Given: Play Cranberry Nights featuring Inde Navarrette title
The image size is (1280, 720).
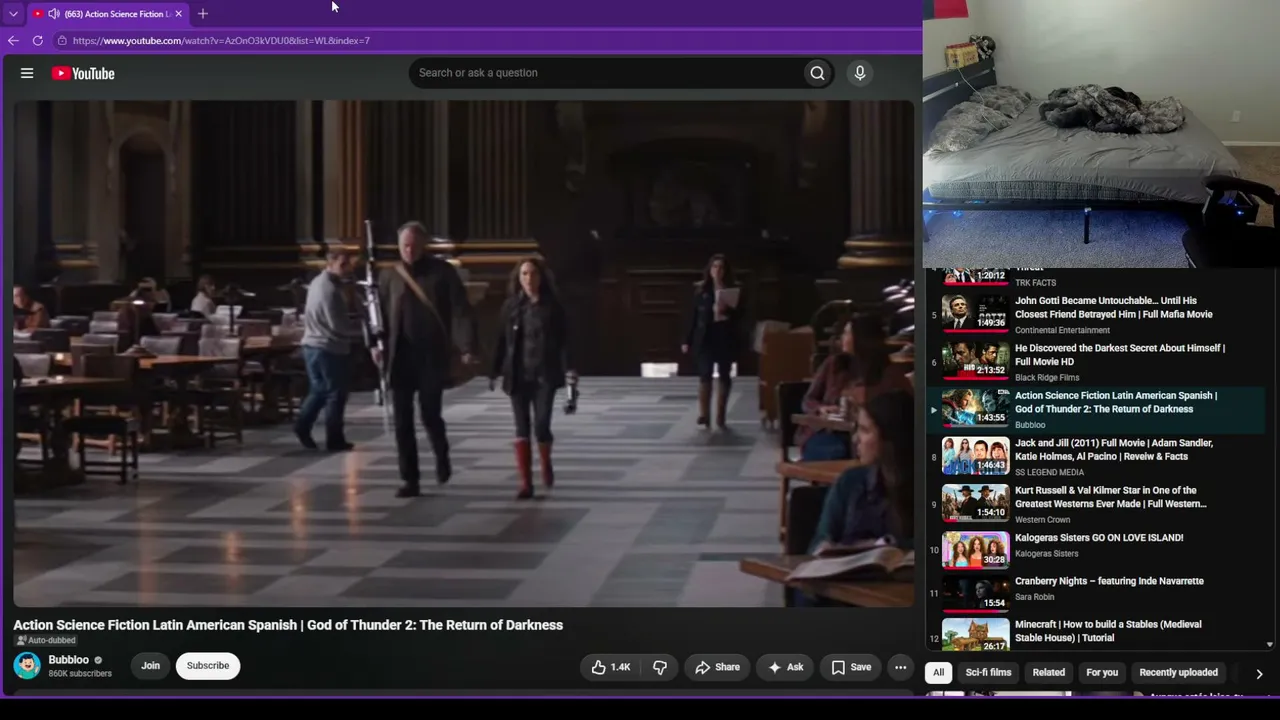Looking at the screenshot, I should 1109,581.
